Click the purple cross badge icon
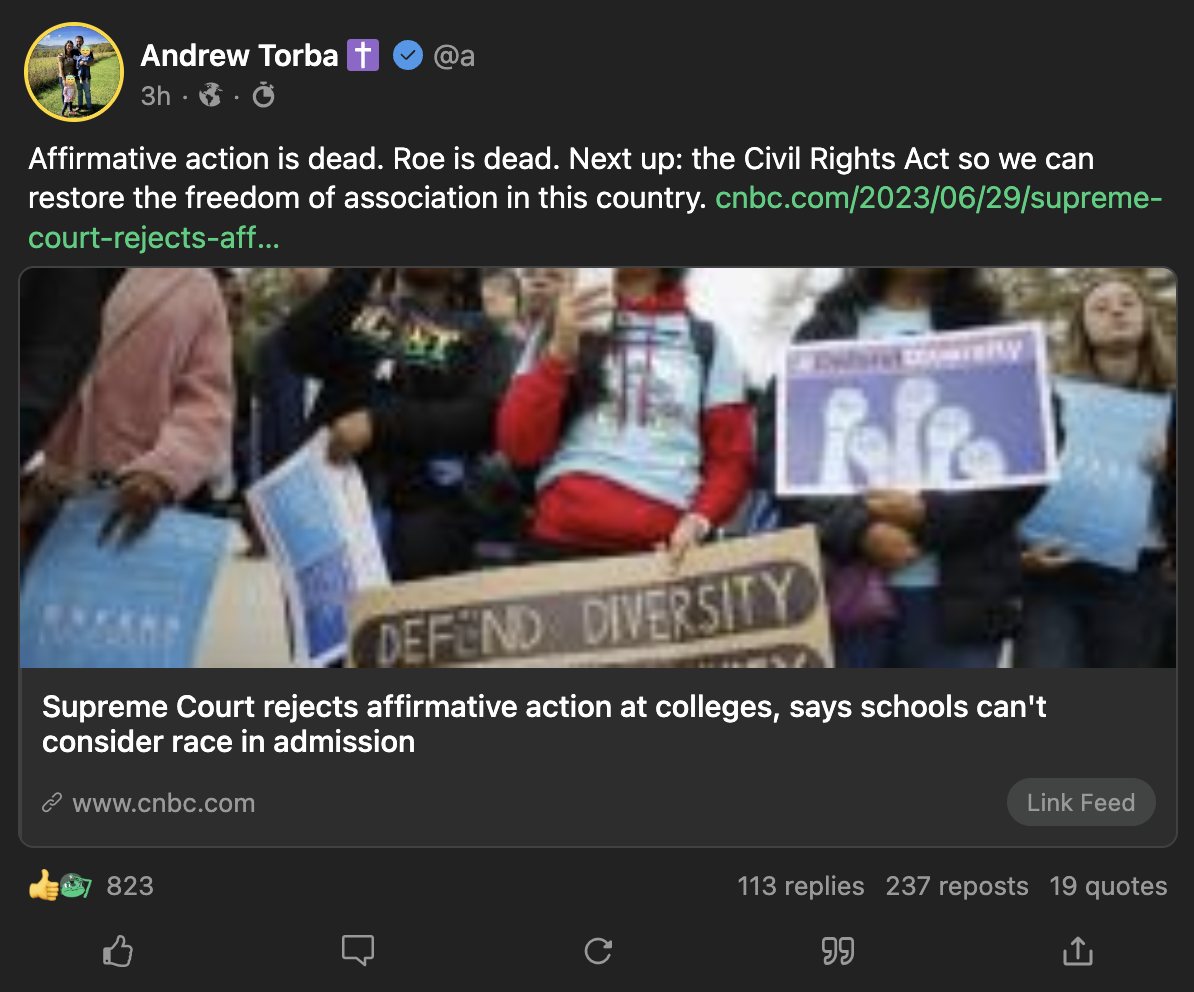This screenshot has width=1194, height=992. click(x=363, y=56)
